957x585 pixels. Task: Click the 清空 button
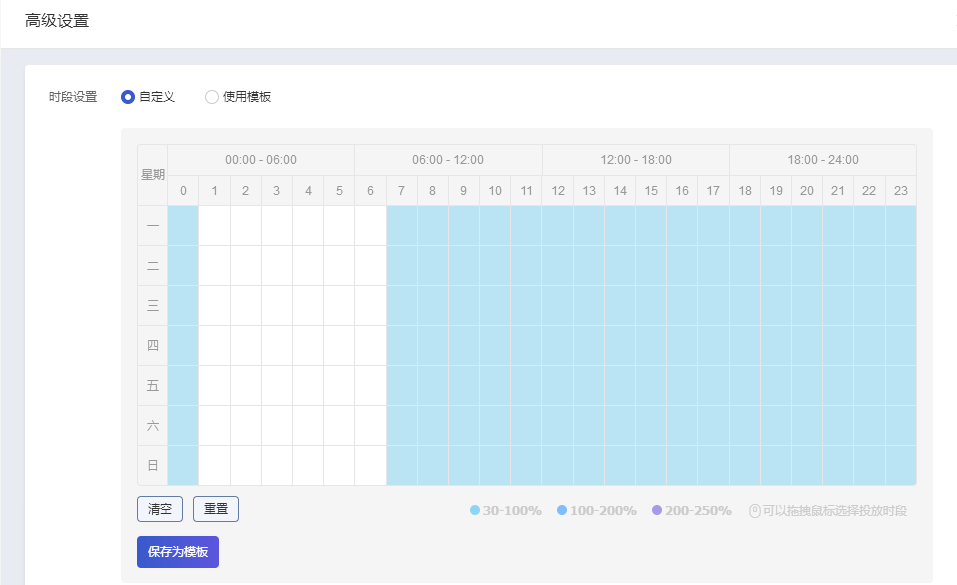160,509
